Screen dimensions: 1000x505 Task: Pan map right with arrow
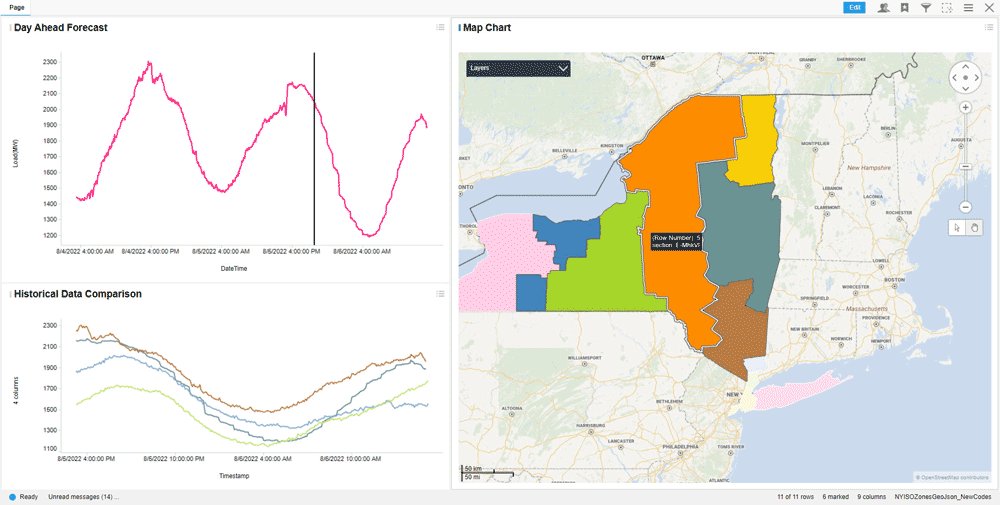coord(976,78)
